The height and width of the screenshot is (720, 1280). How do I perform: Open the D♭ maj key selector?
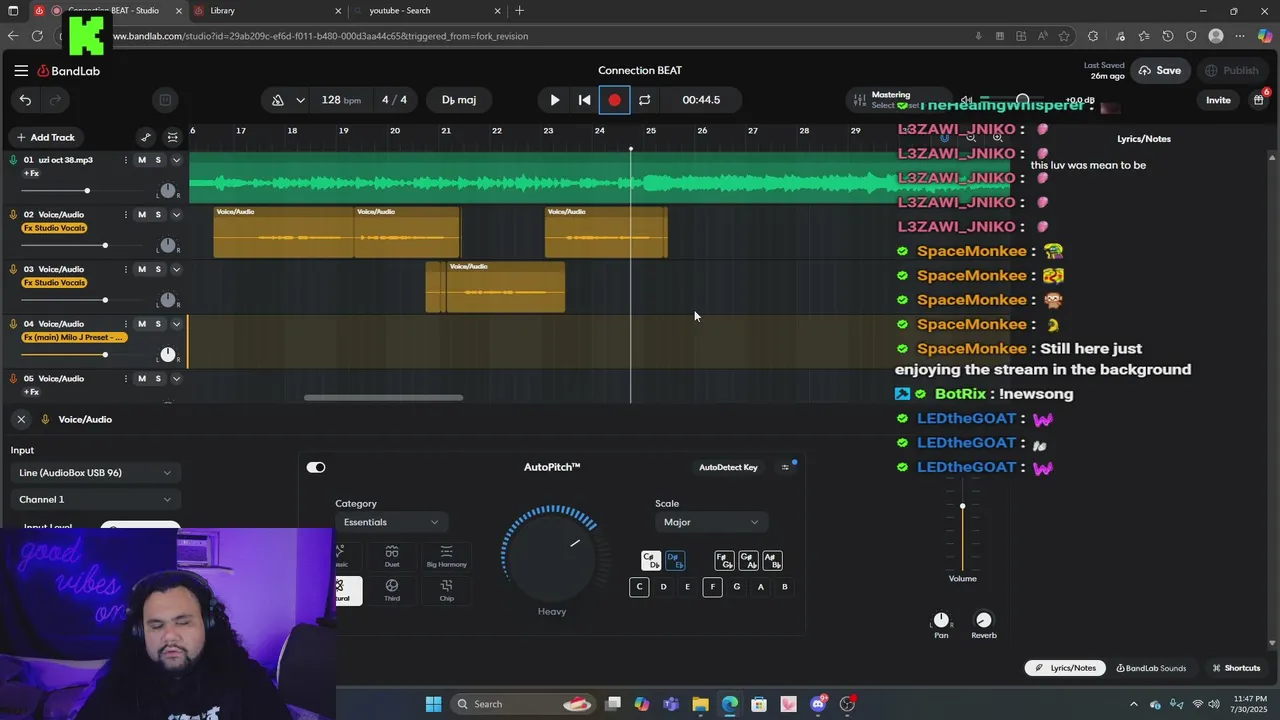[x=459, y=100]
